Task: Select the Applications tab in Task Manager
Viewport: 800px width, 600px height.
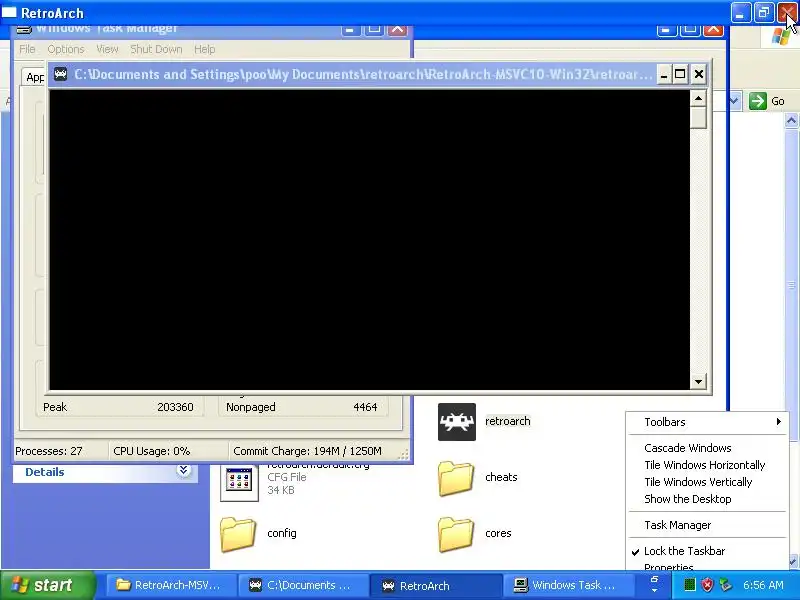Action: (x=35, y=77)
